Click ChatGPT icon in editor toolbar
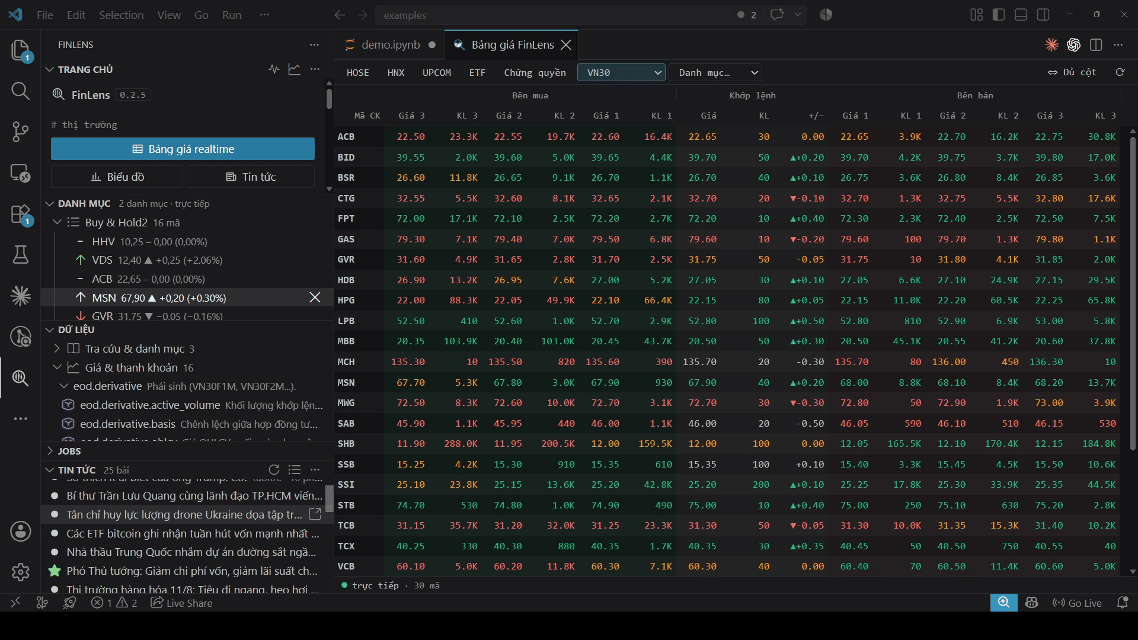Screen dimensions: 1138x640 [1073, 45]
